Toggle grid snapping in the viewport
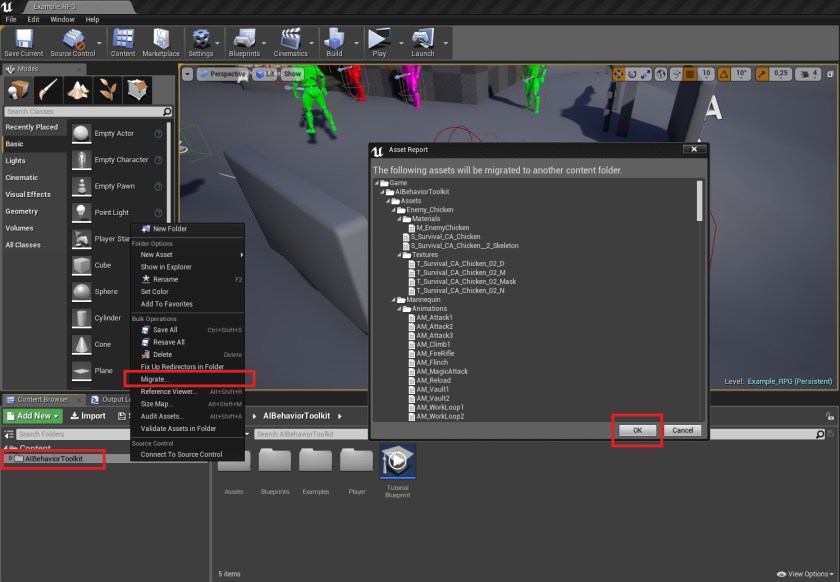The height and width of the screenshot is (582, 840). click(689, 74)
